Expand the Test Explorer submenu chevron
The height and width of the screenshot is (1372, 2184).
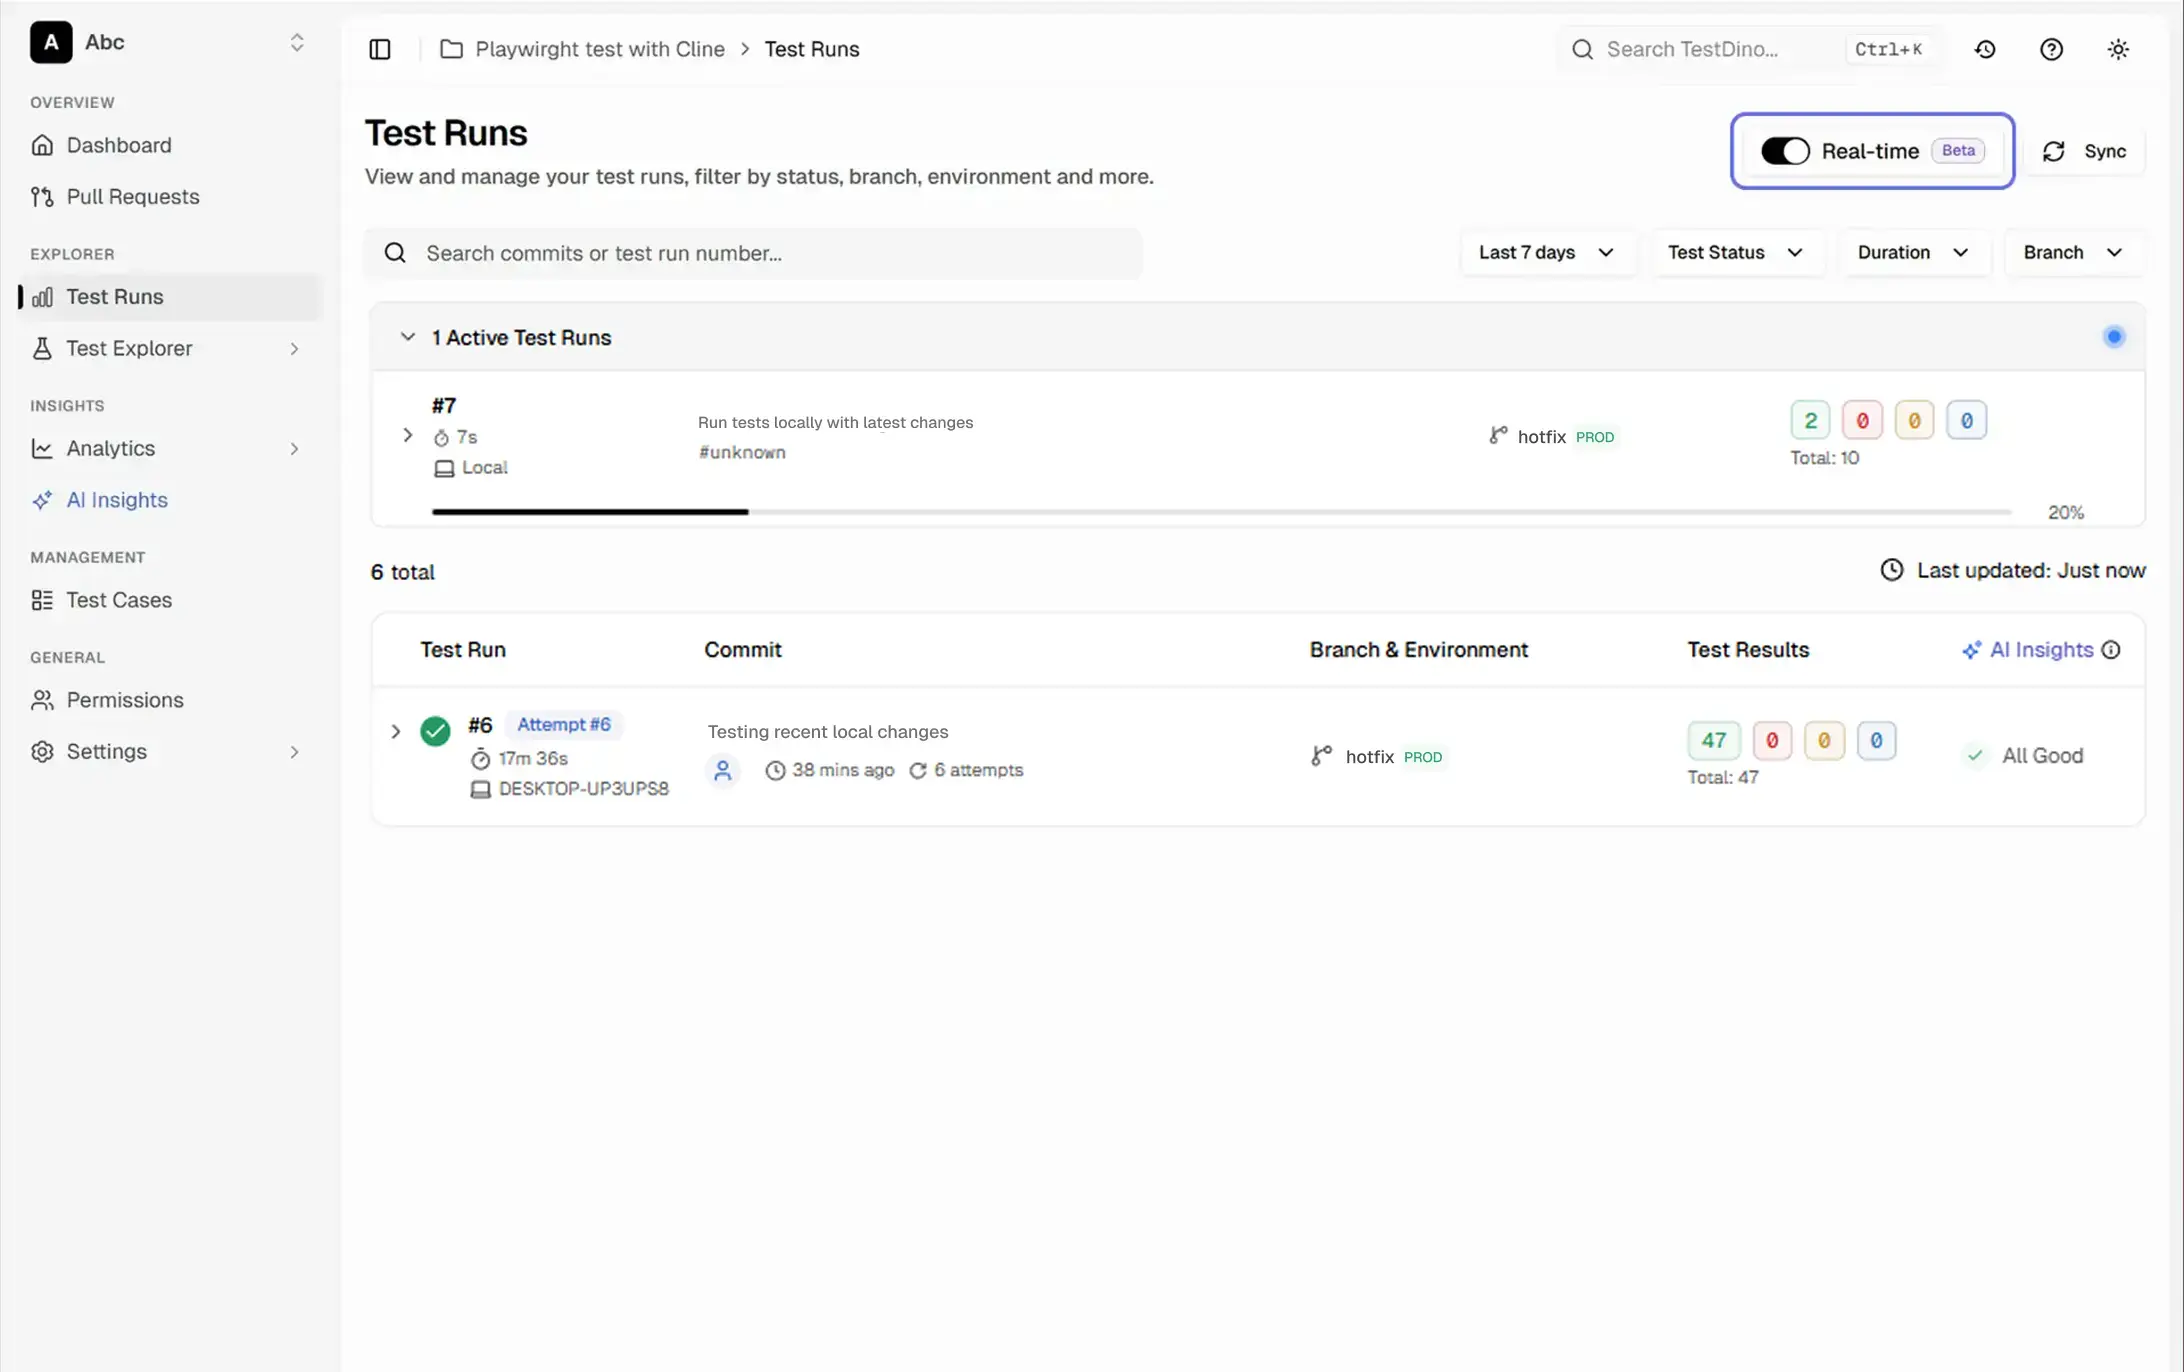pos(294,349)
